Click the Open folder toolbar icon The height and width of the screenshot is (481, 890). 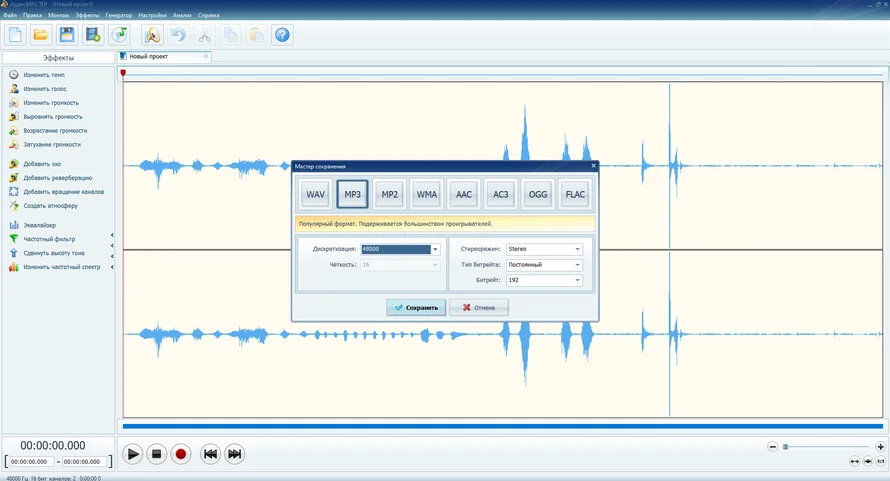41,35
